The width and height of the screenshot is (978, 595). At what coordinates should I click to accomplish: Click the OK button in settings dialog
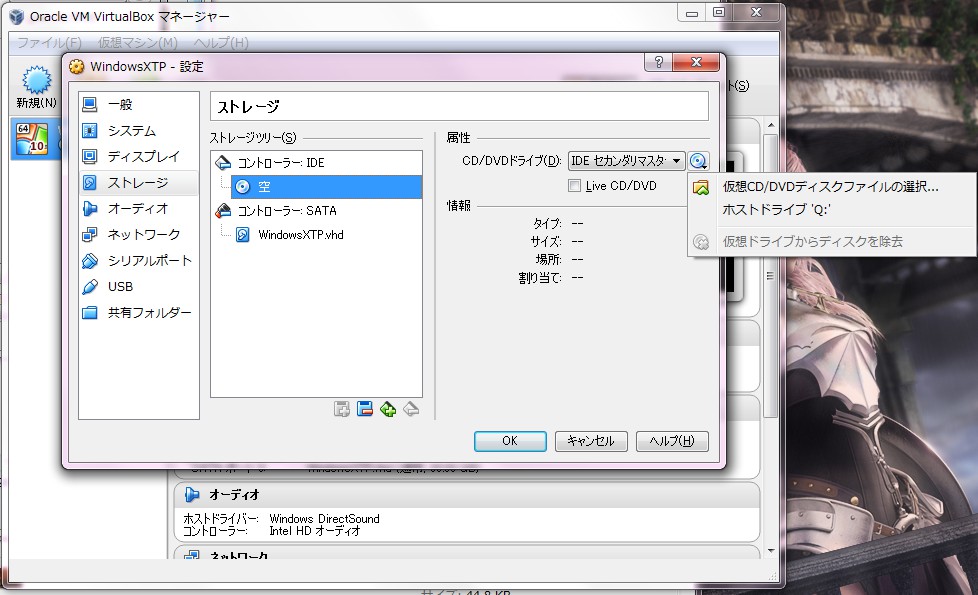tap(510, 441)
